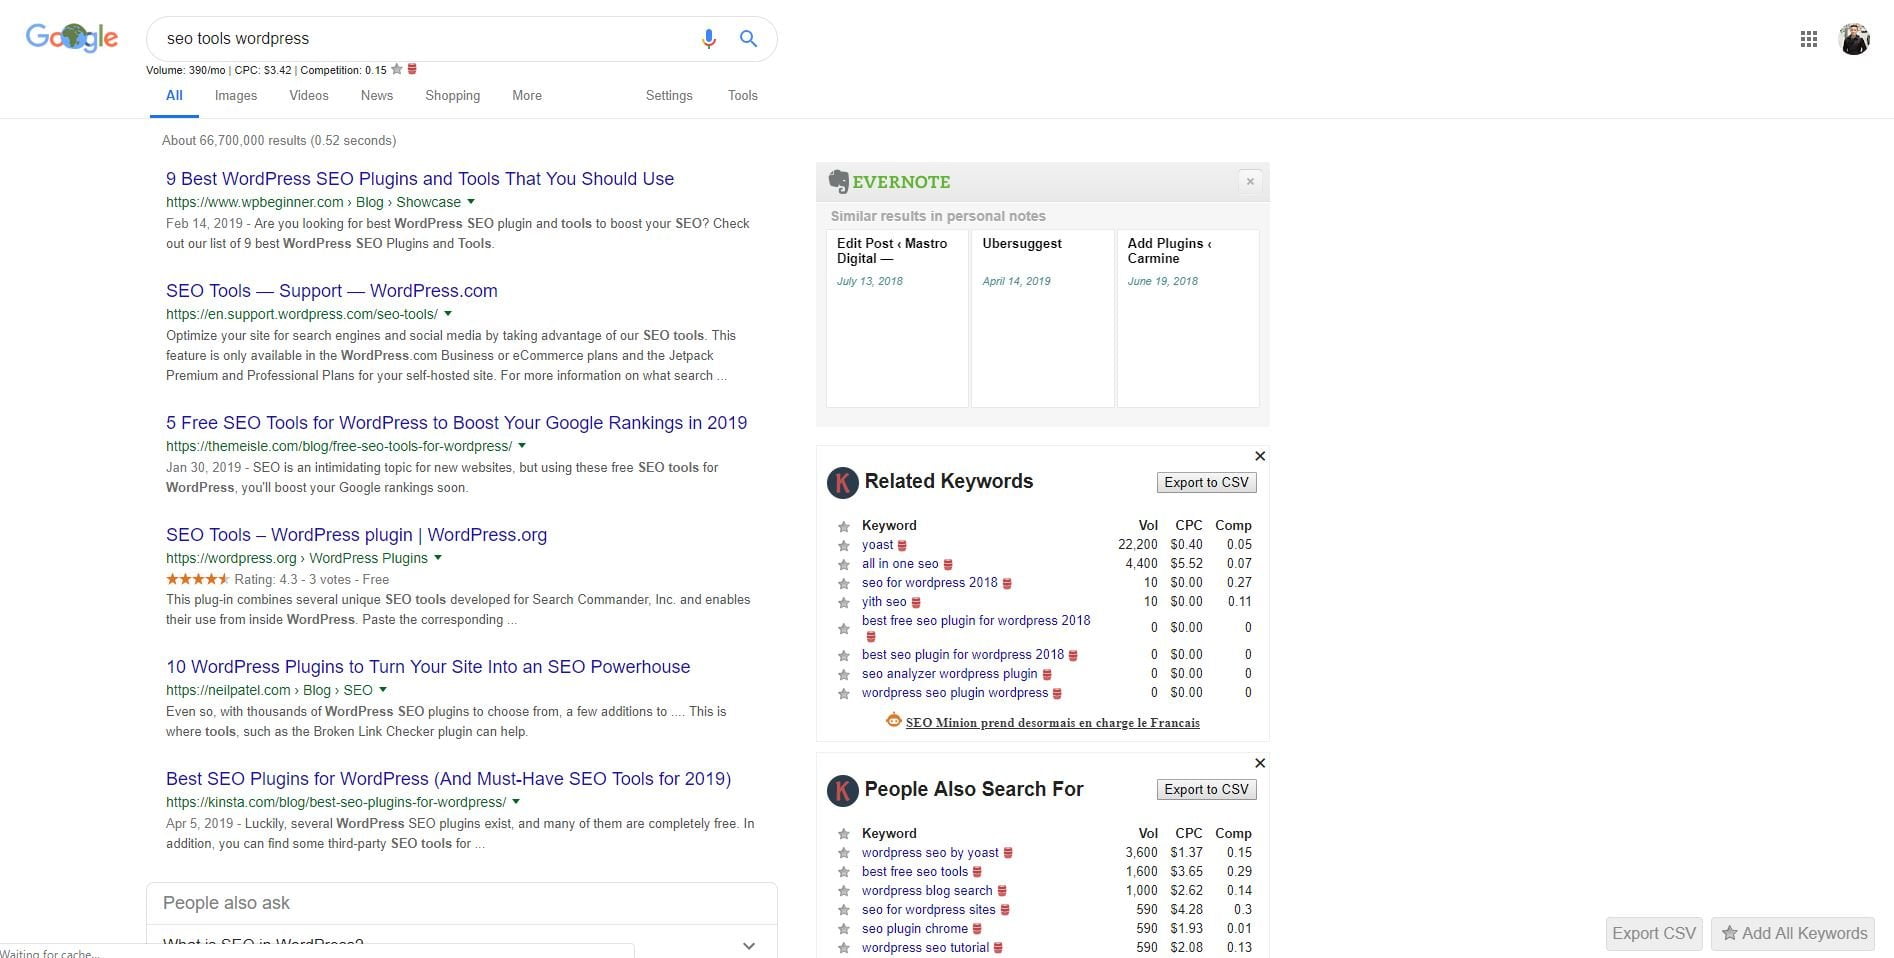Open Evernote note 'Edit Post ‹ Mastro Digital'
Screen dimensions: 1894x958
pos(897,318)
